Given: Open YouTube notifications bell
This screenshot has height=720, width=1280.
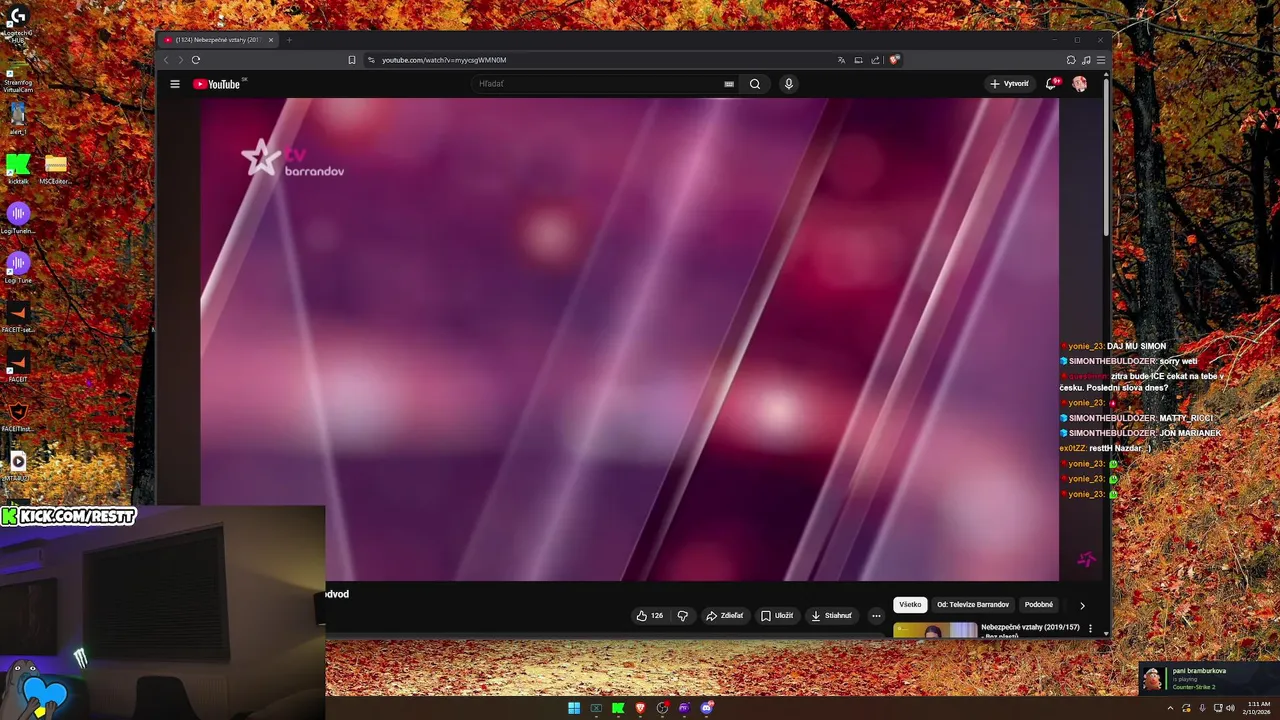Looking at the screenshot, I should [x=1051, y=84].
